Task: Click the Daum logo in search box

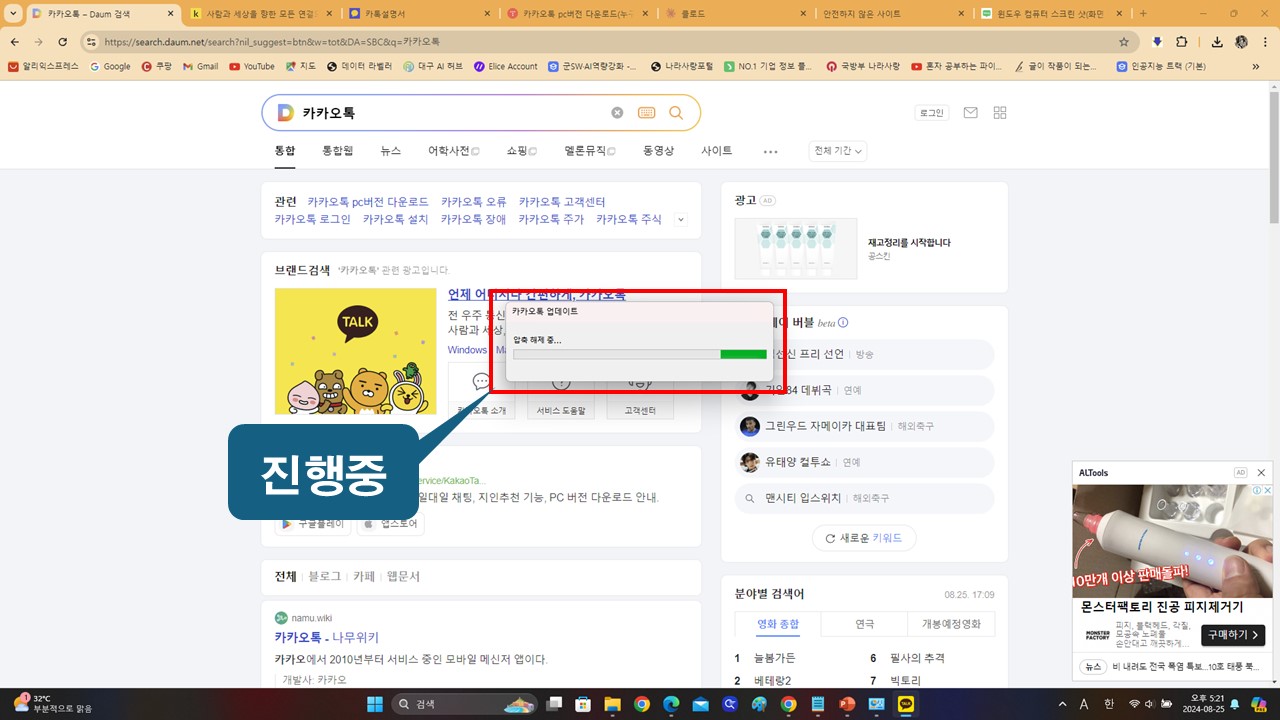Action: pos(285,113)
